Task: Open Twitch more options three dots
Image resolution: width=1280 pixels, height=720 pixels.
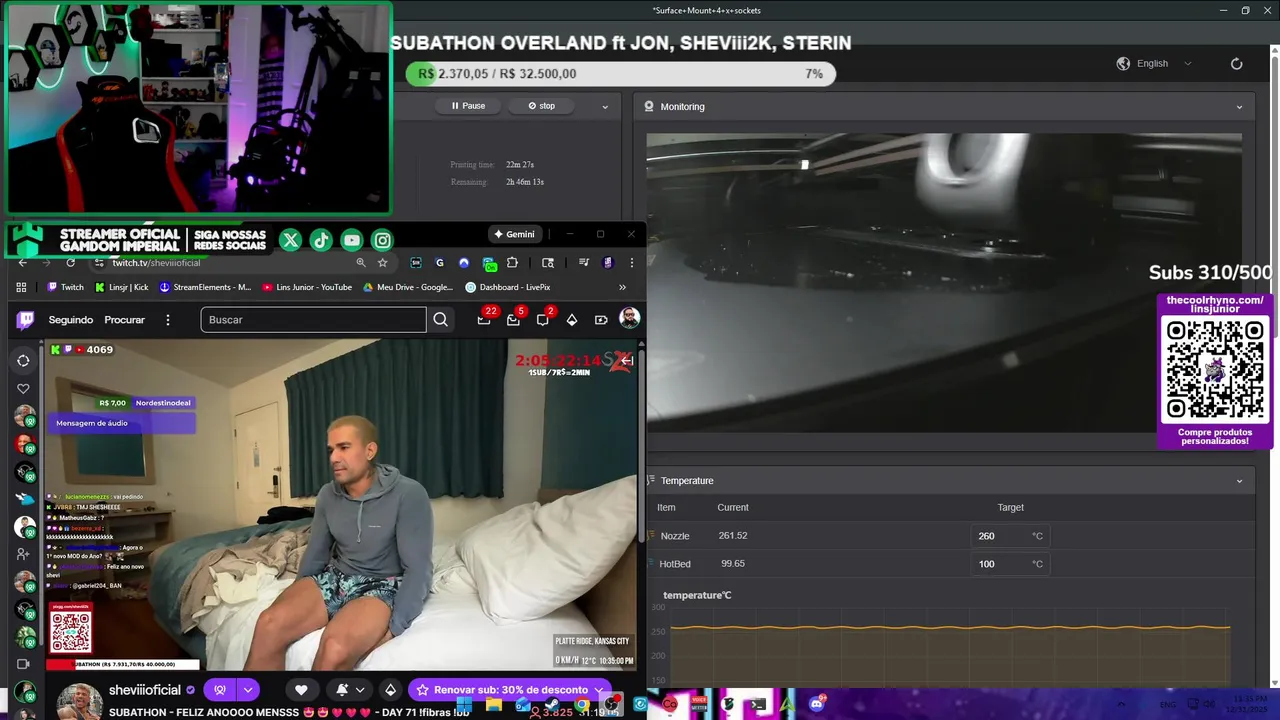Action: (x=168, y=320)
